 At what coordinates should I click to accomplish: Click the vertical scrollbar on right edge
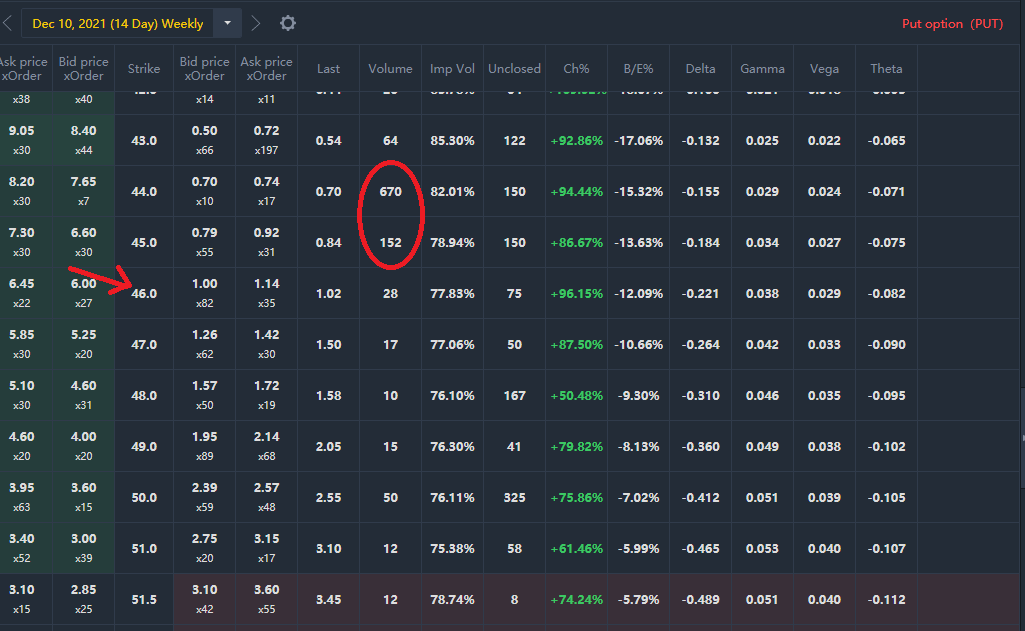coord(1022,438)
